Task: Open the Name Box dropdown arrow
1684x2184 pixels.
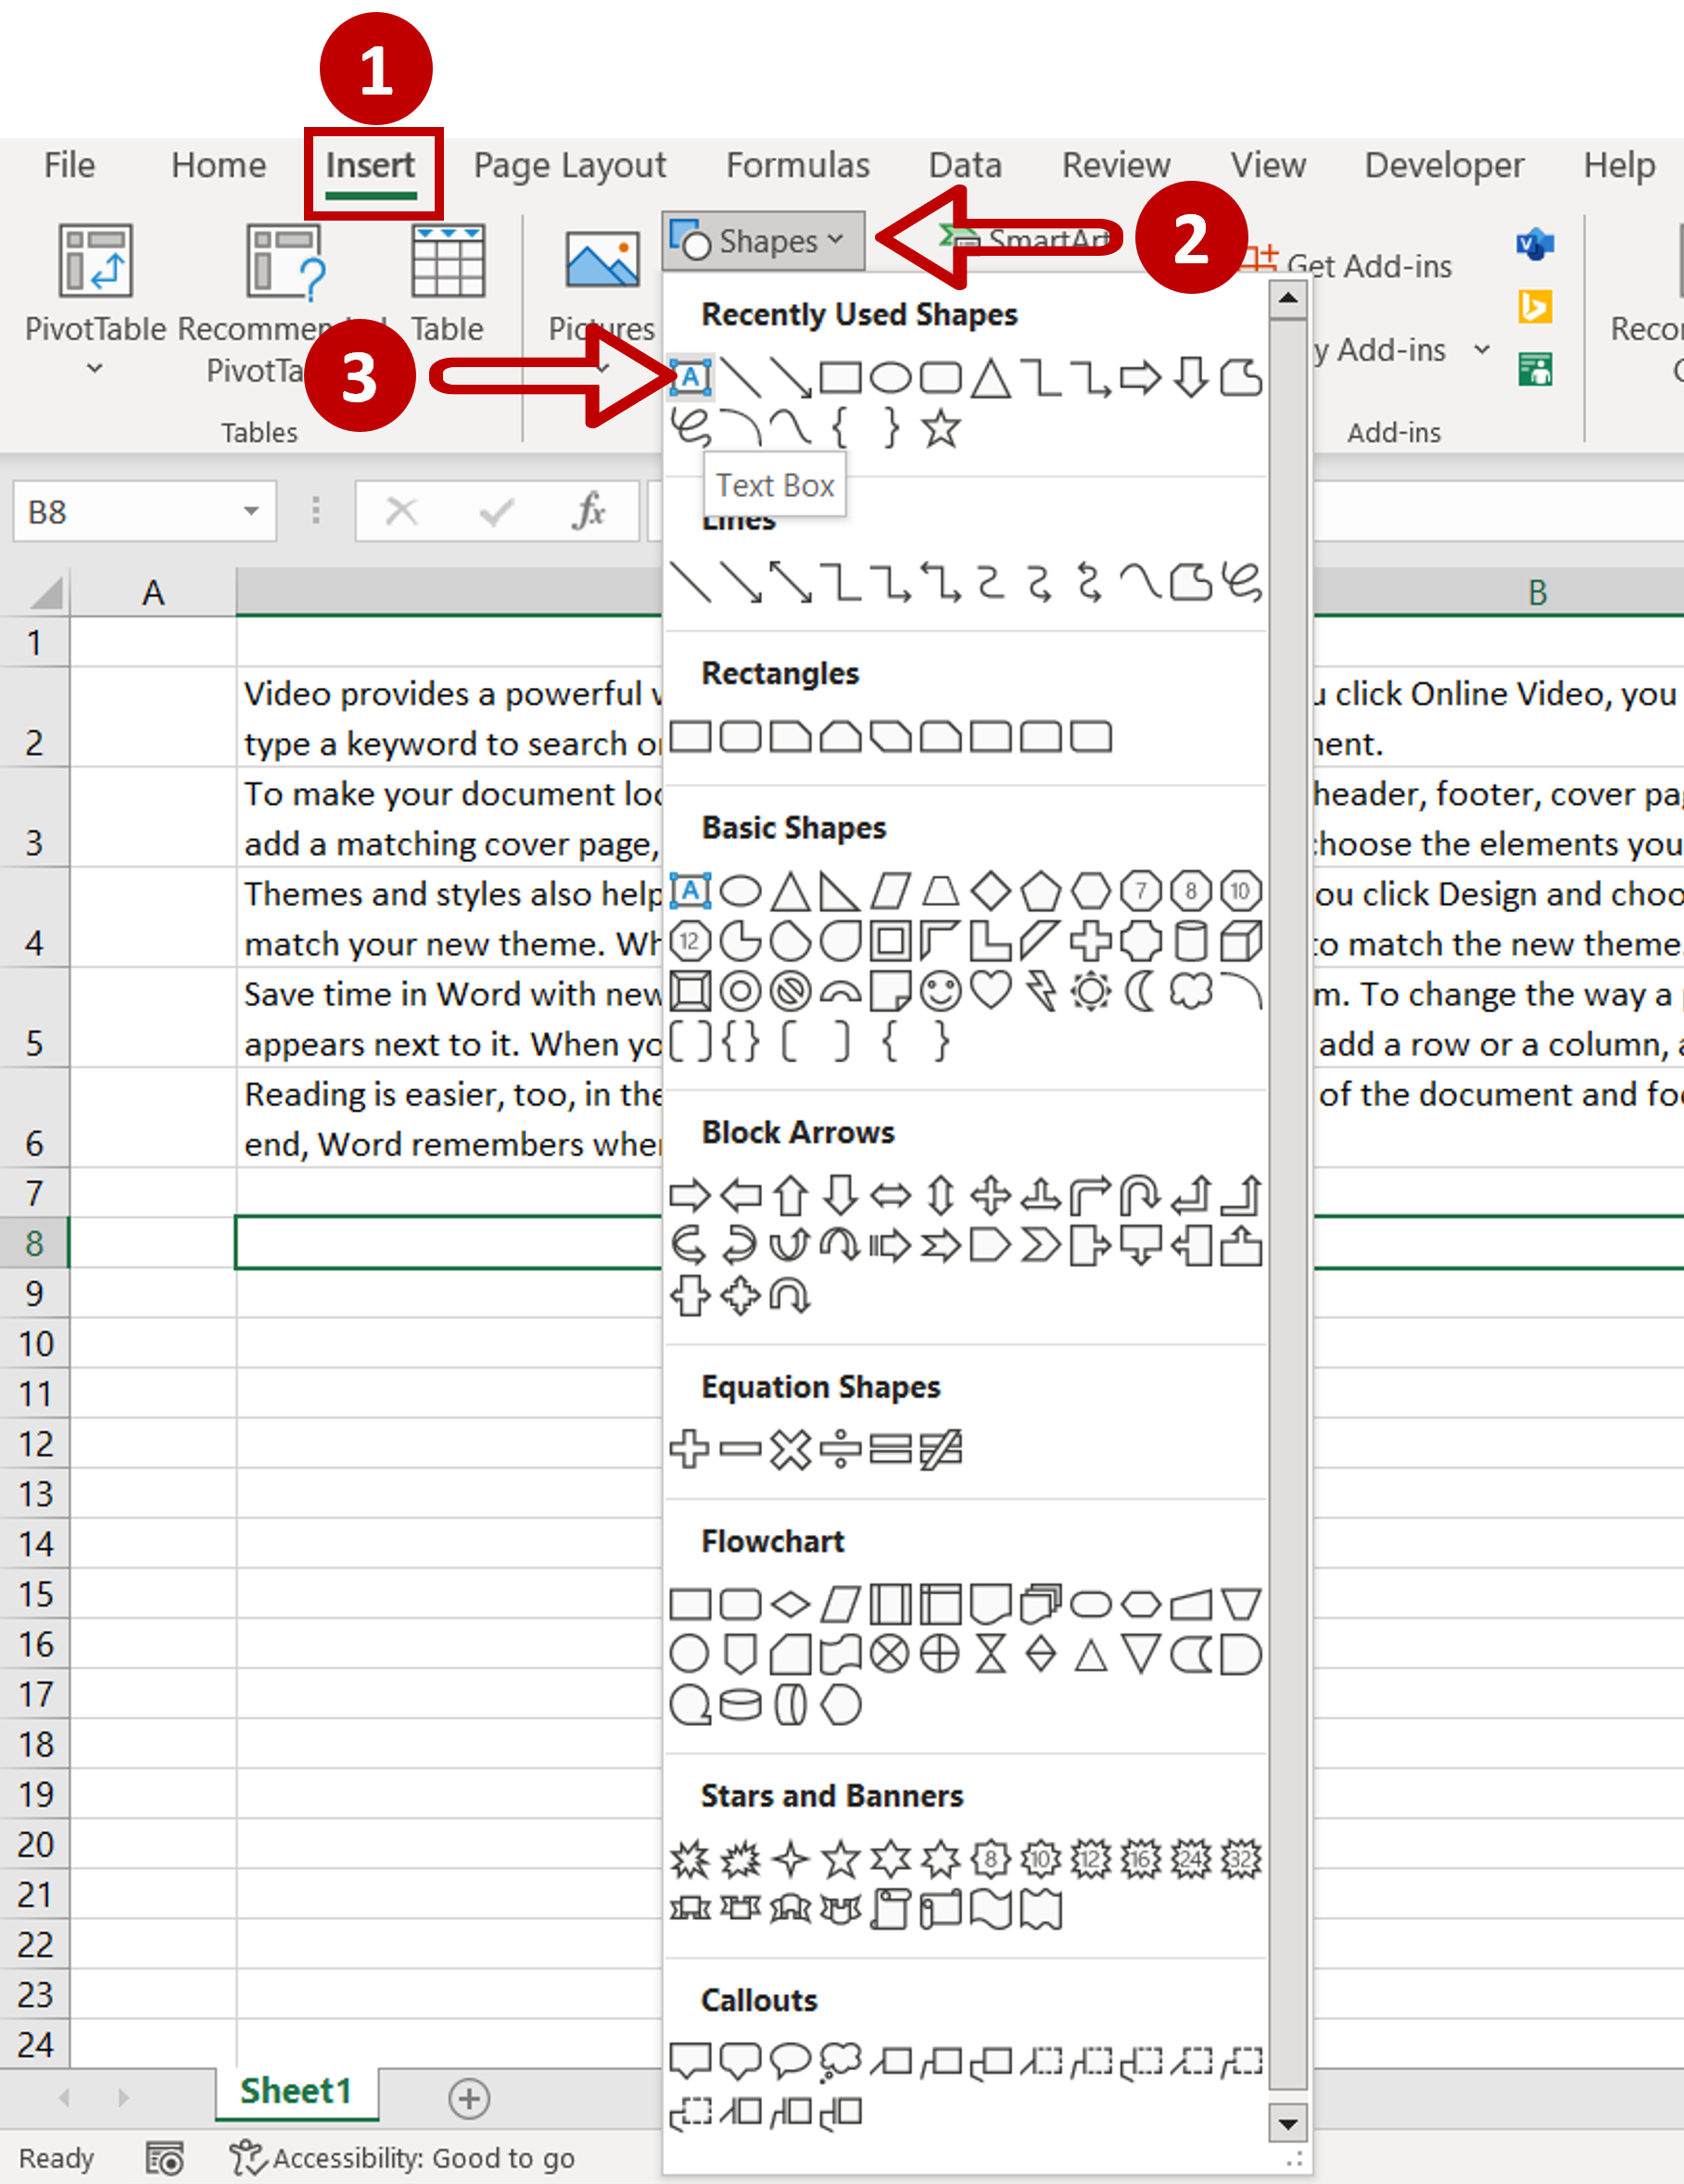Action: click(251, 511)
